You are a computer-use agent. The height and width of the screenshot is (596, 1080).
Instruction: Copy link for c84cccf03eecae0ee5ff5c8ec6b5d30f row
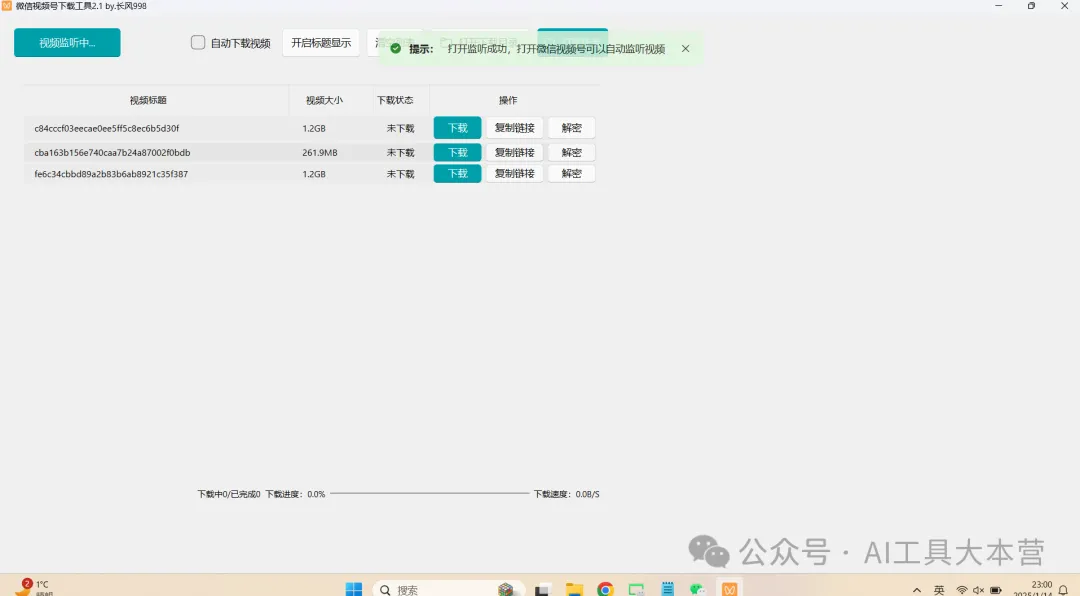(515, 127)
